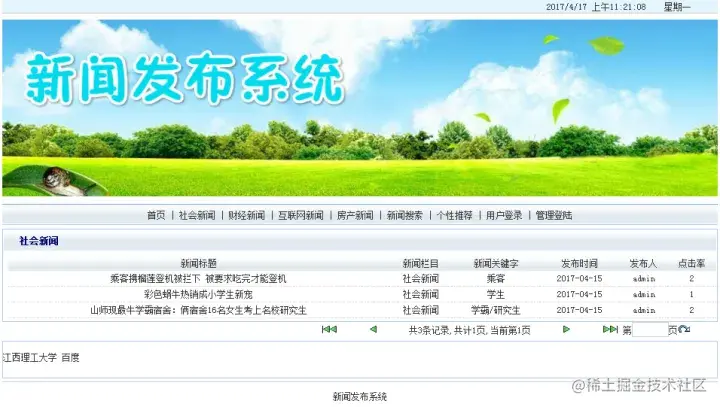Click 星期一 weekday text at top

click(x=677, y=7)
